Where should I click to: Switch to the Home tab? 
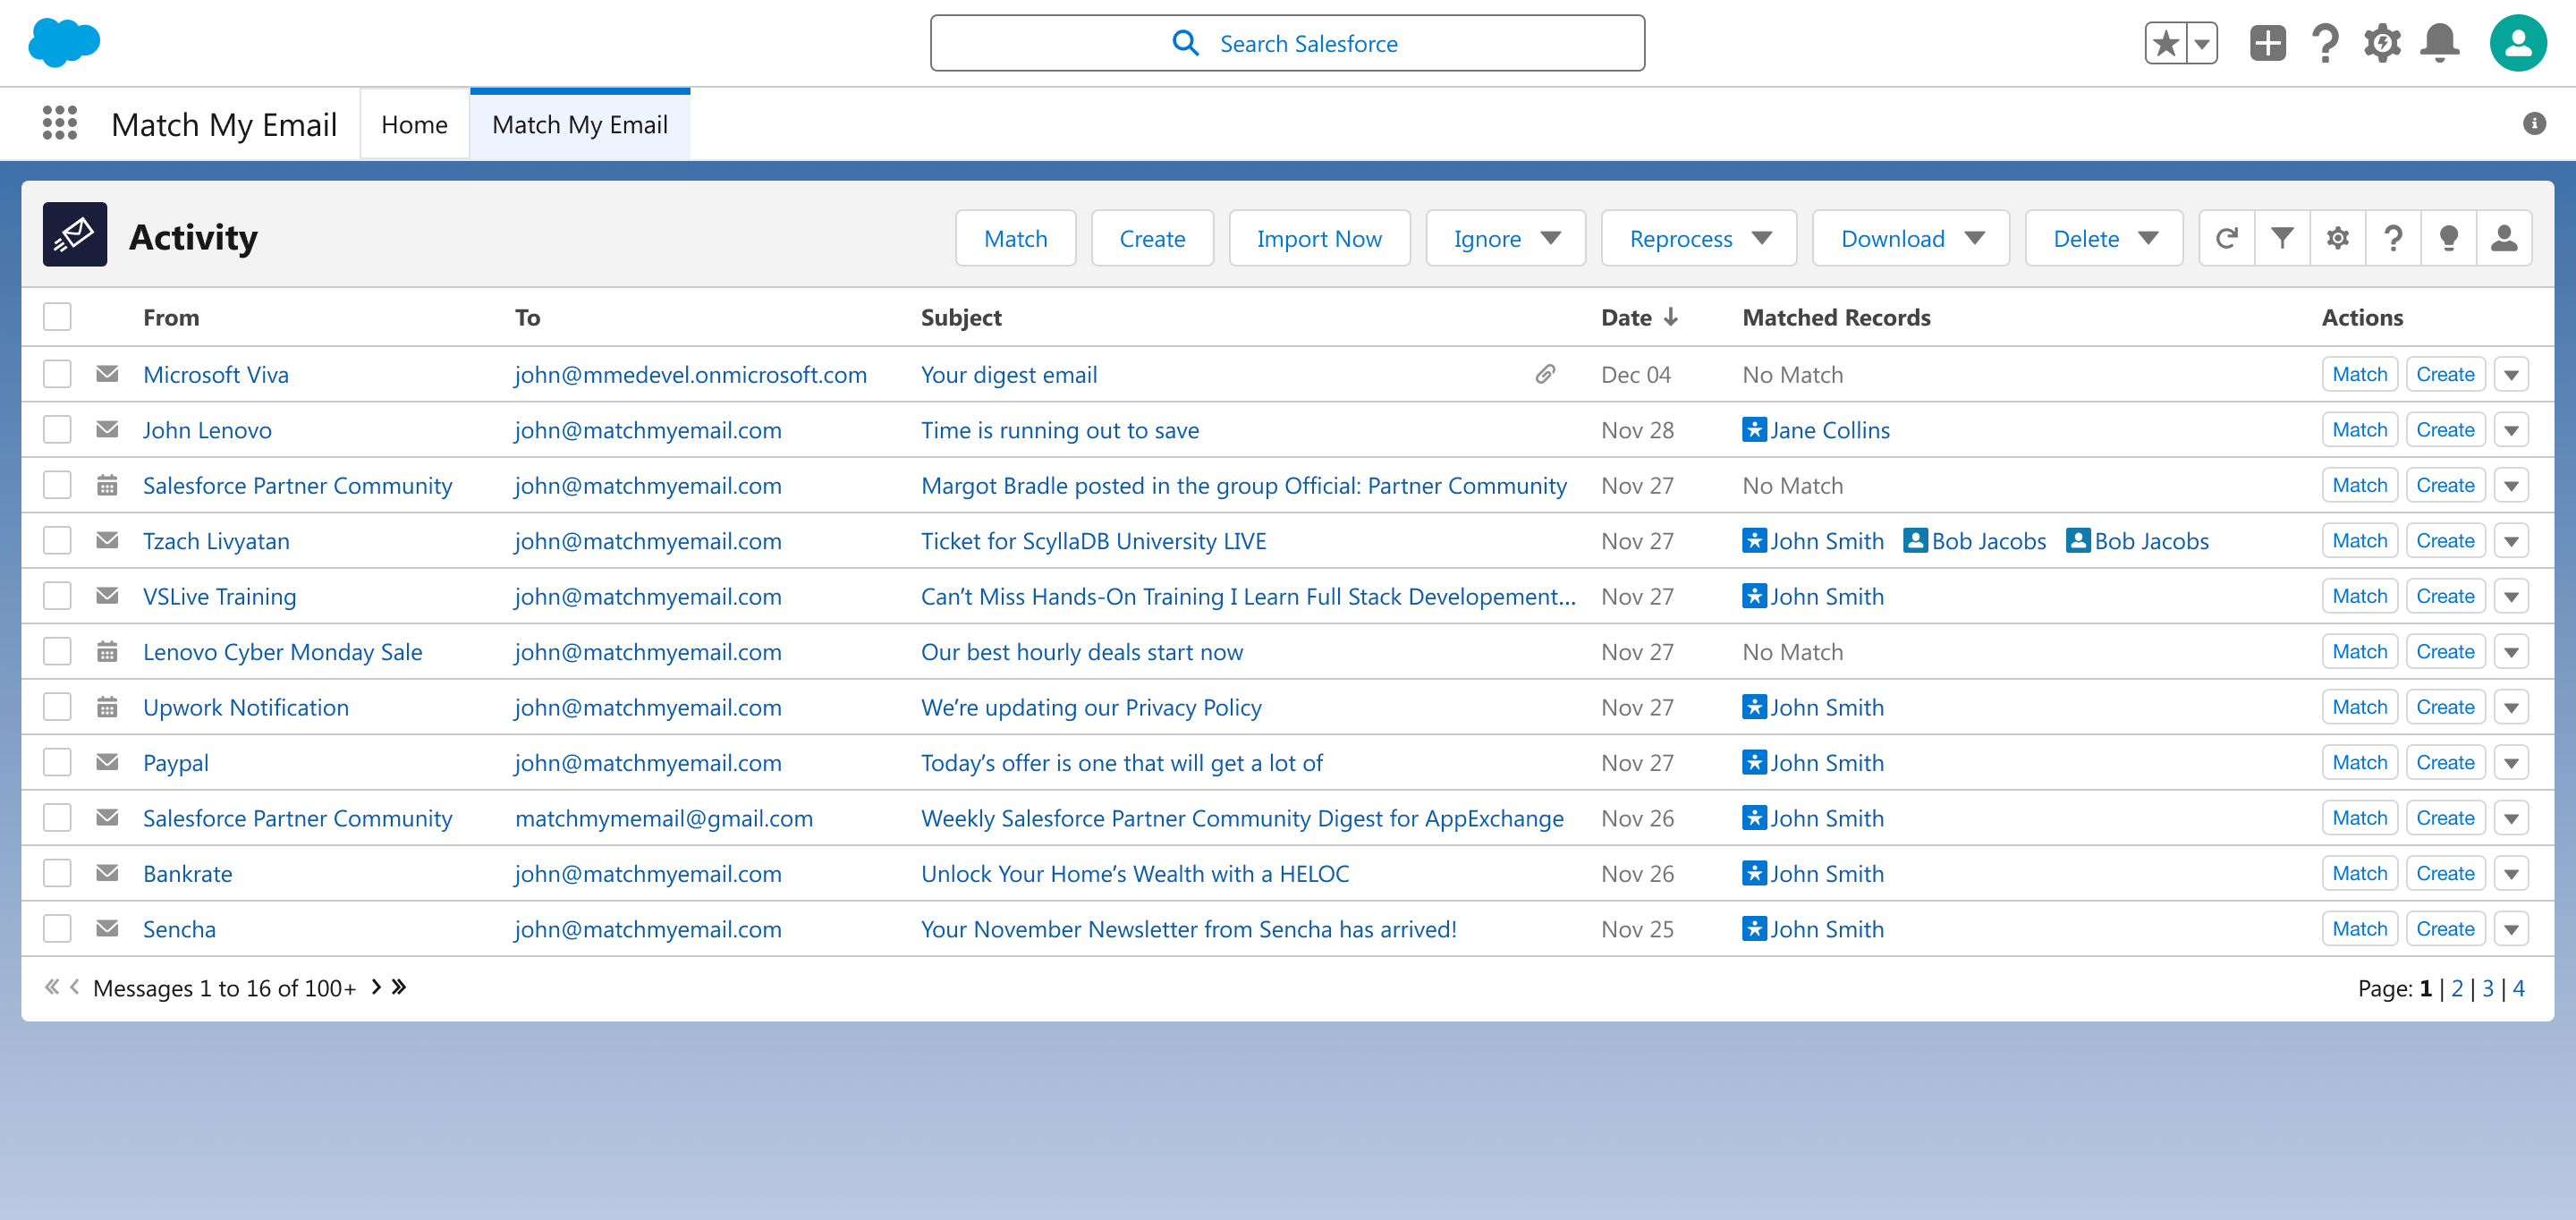click(x=414, y=124)
